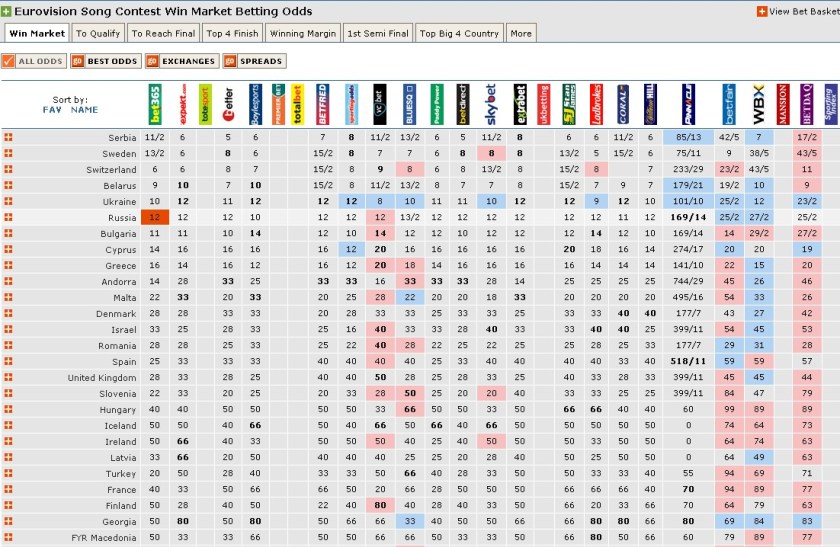
Task: Click the skybet bookmaker logo
Action: pyautogui.click(x=491, y=104)
